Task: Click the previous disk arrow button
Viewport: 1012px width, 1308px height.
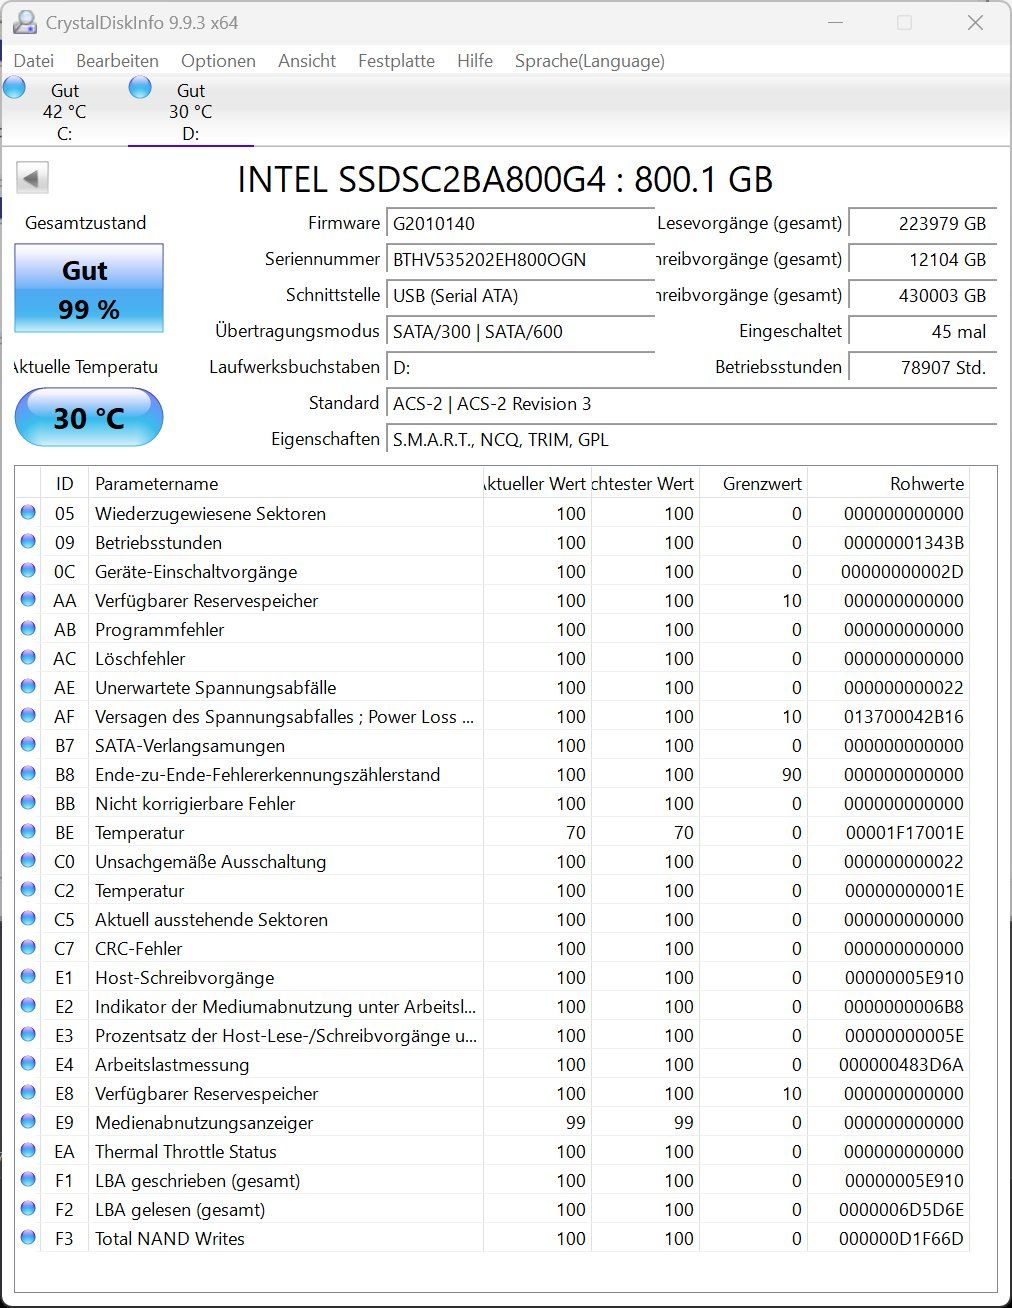Action: tap(32, 179)
